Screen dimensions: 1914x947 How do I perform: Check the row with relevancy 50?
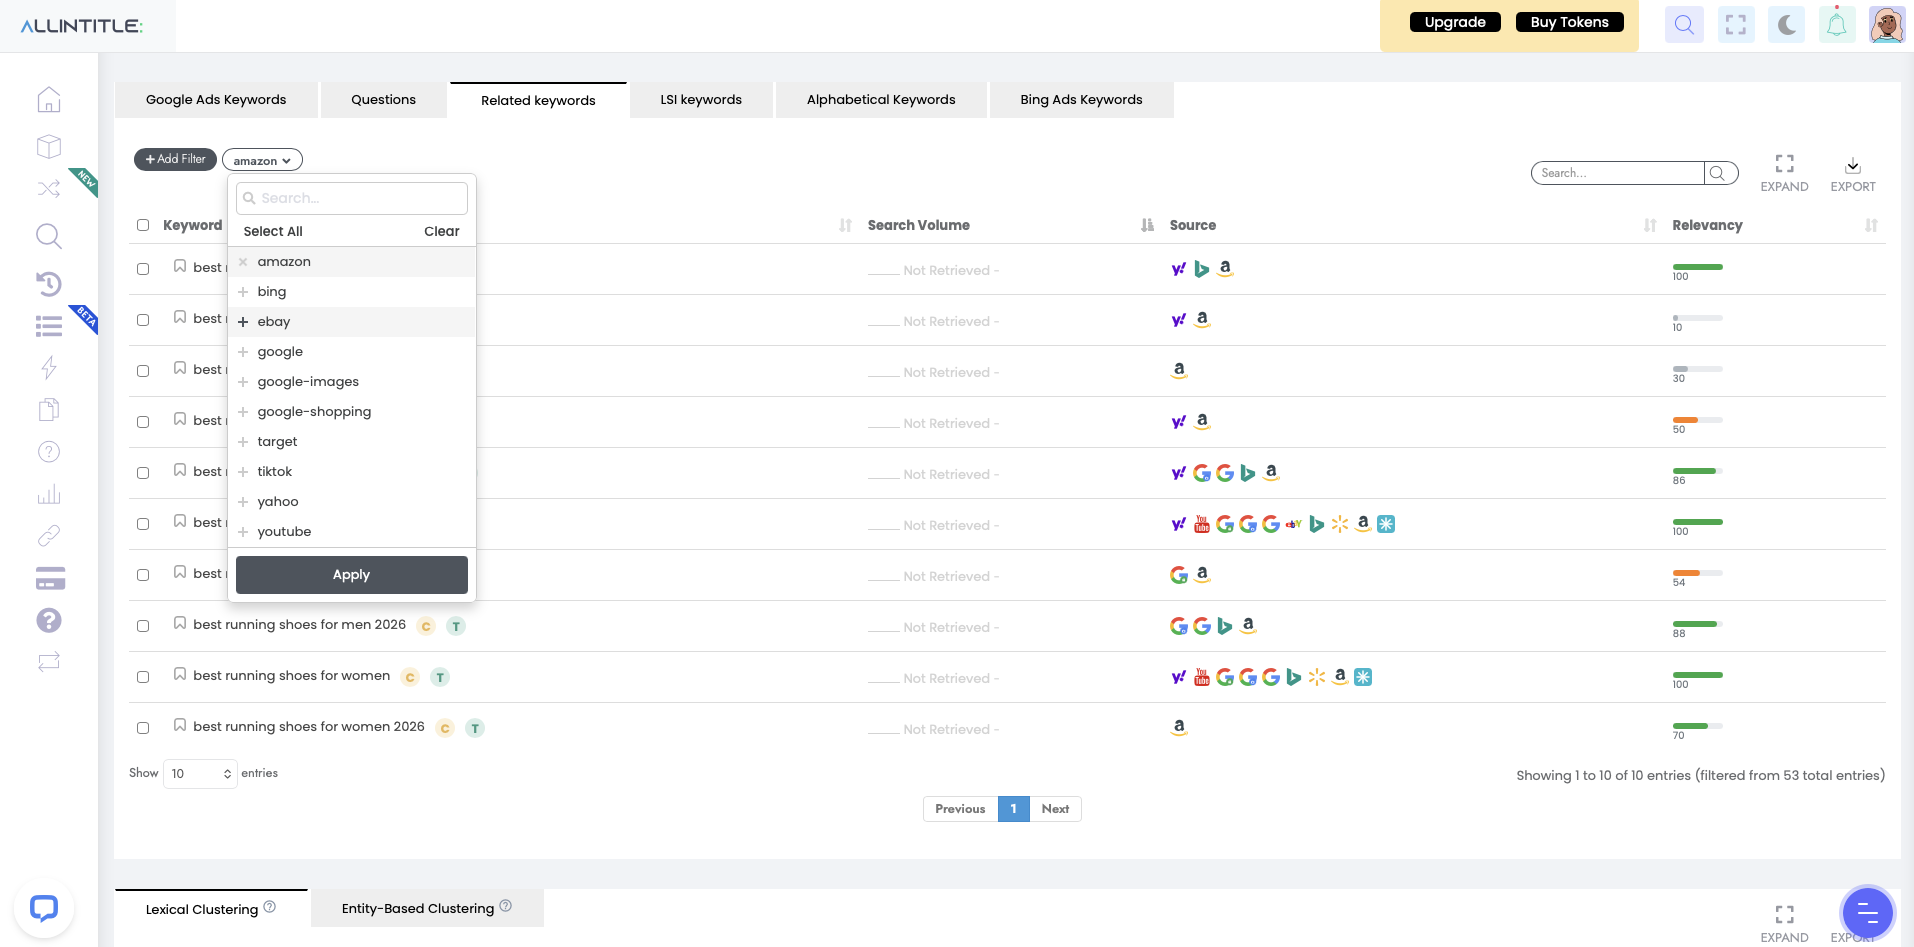click(143, 422)
